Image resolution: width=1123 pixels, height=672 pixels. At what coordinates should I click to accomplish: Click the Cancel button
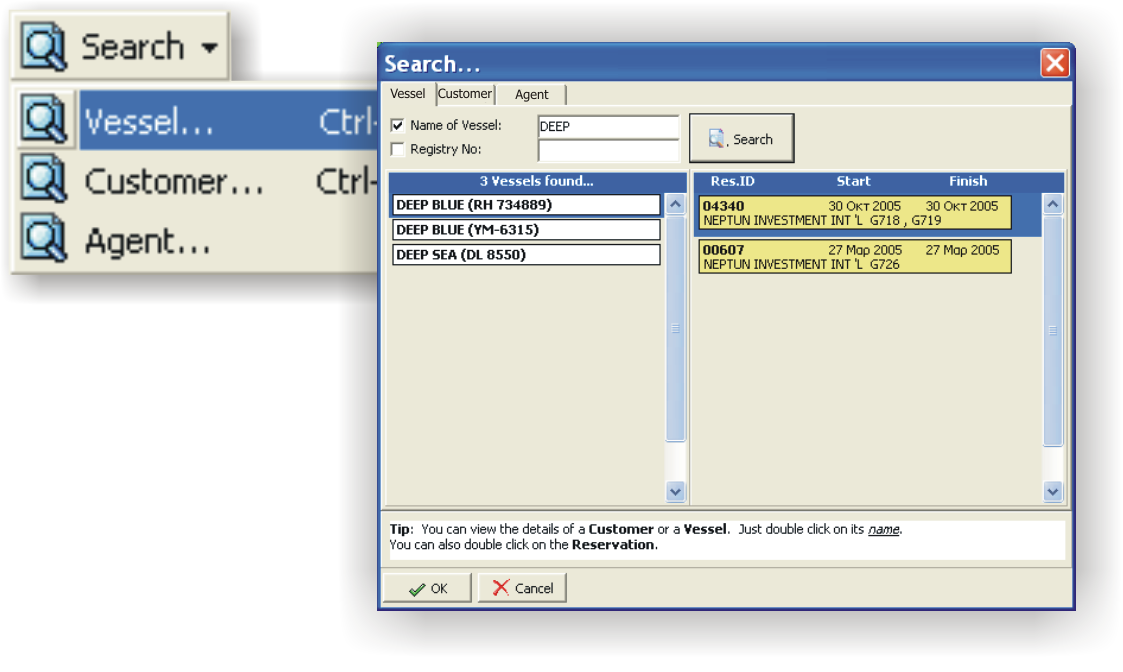(522, 588)
